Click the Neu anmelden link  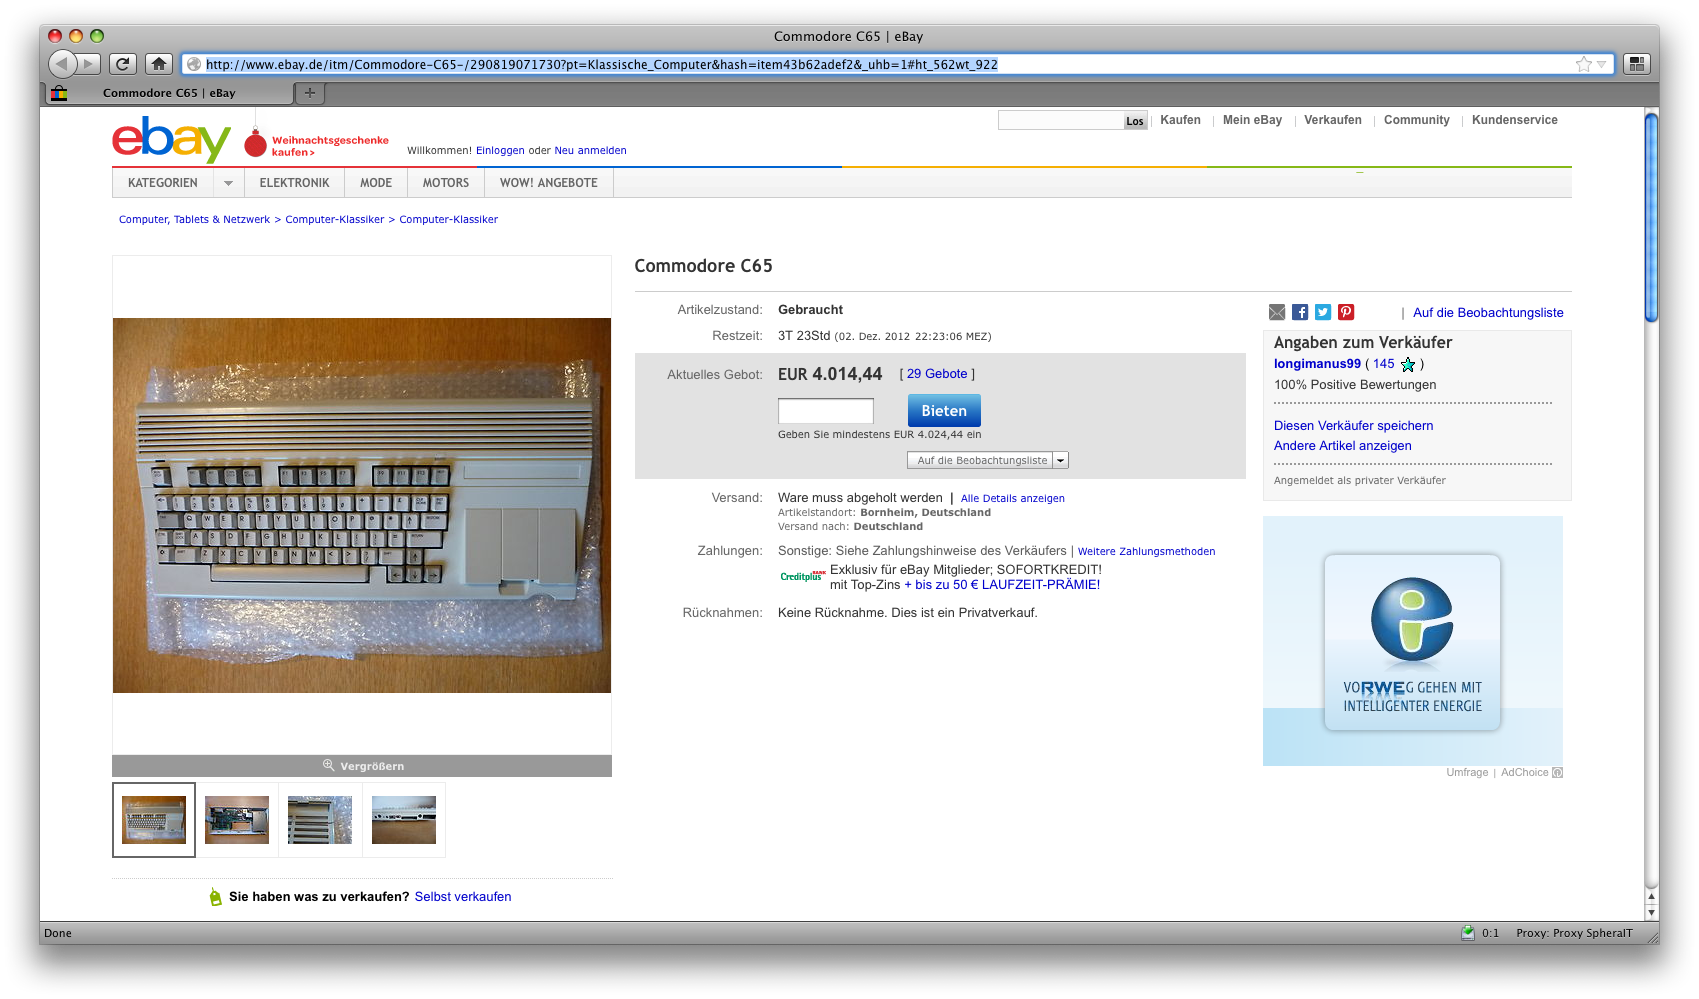[x=590, y=151]
